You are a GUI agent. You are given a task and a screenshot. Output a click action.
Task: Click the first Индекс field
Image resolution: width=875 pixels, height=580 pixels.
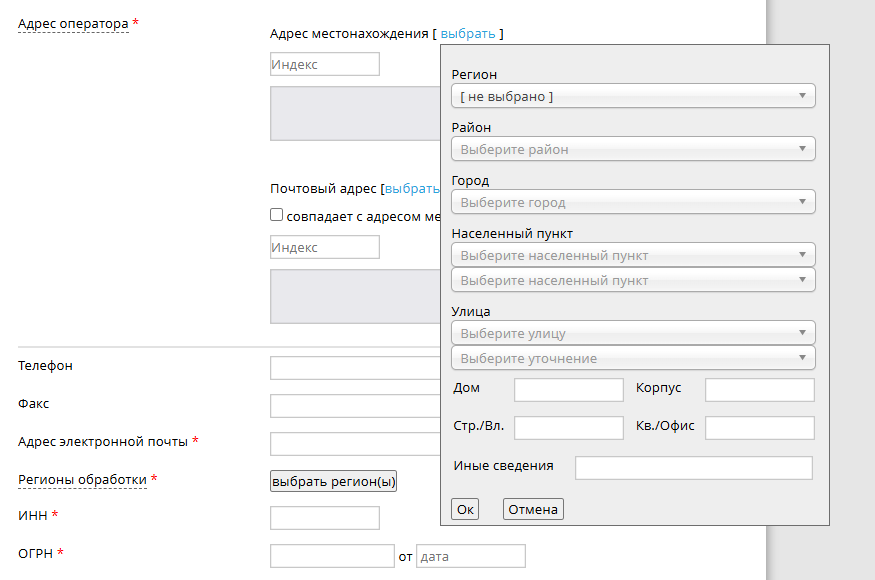[325, 64]
